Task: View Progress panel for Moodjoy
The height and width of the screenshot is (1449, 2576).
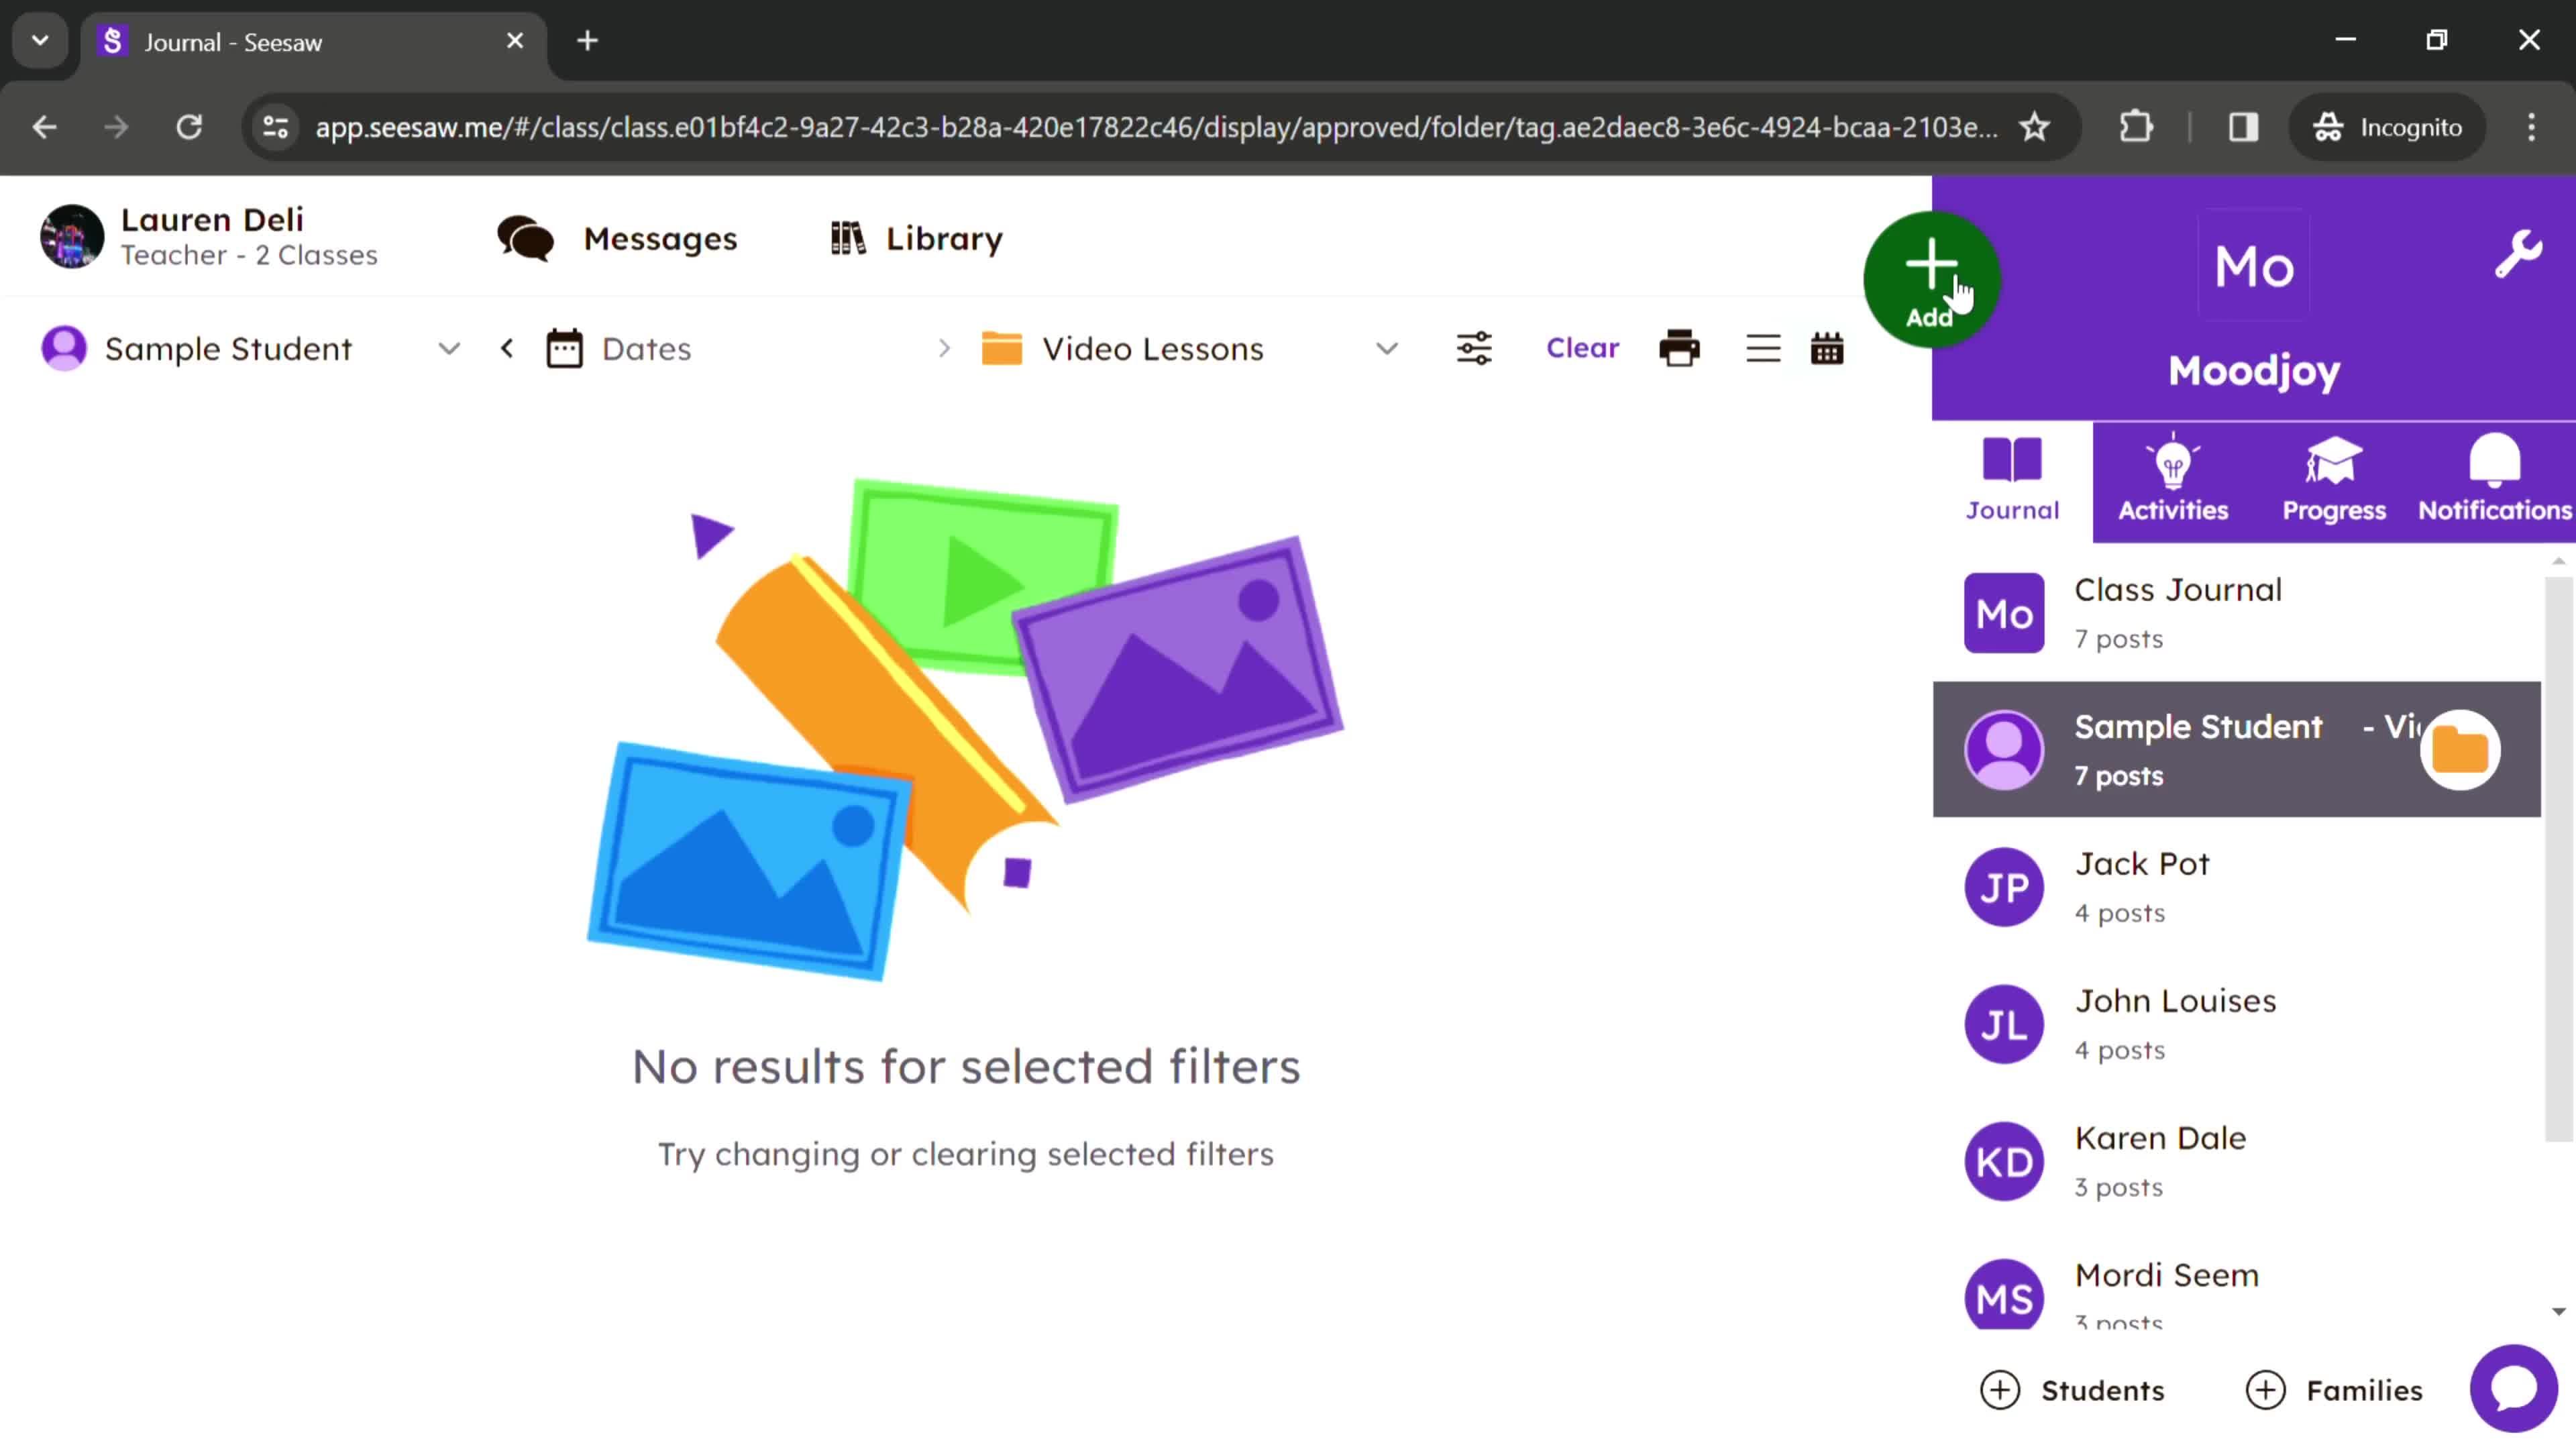Action: point(2335,478)
